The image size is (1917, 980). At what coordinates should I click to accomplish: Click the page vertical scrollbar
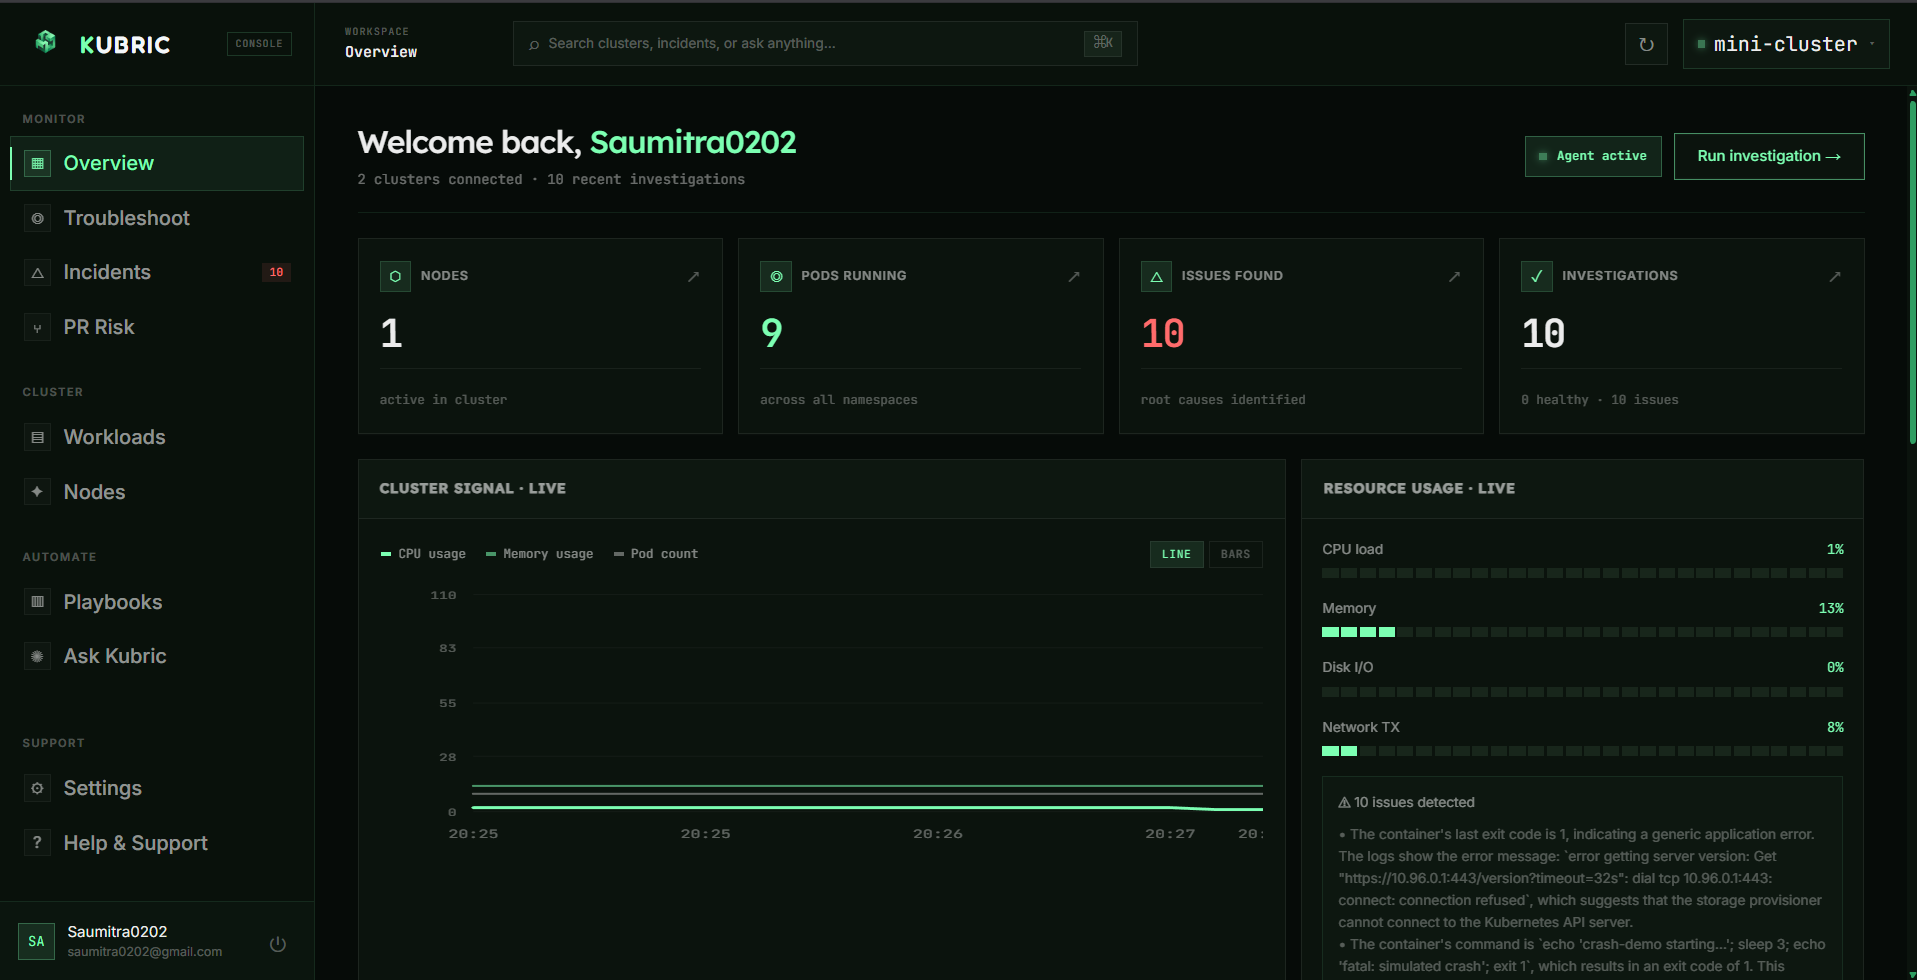tap(1912, 270)
